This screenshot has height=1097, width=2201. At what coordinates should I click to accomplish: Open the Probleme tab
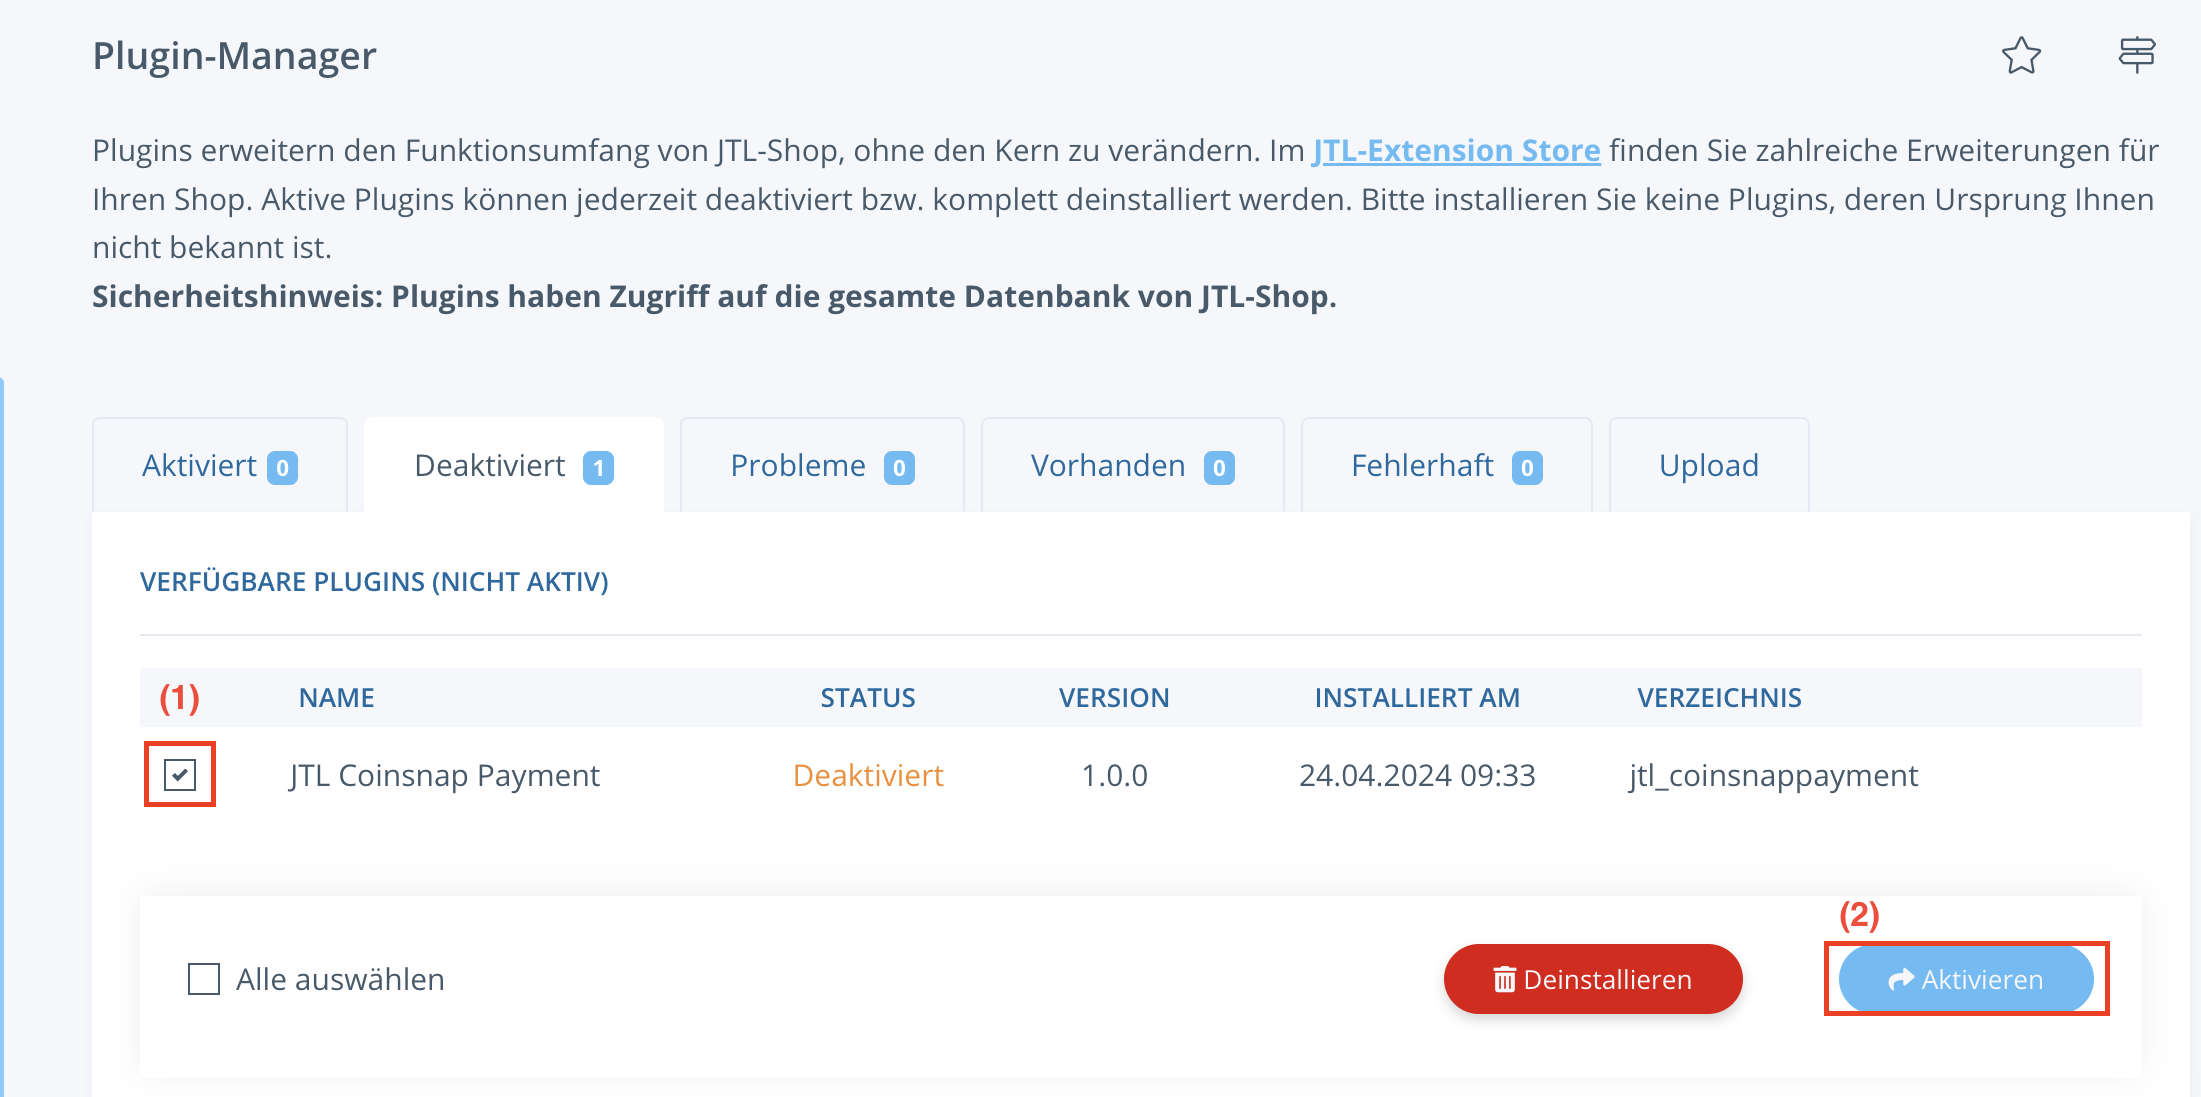[821, 466]
